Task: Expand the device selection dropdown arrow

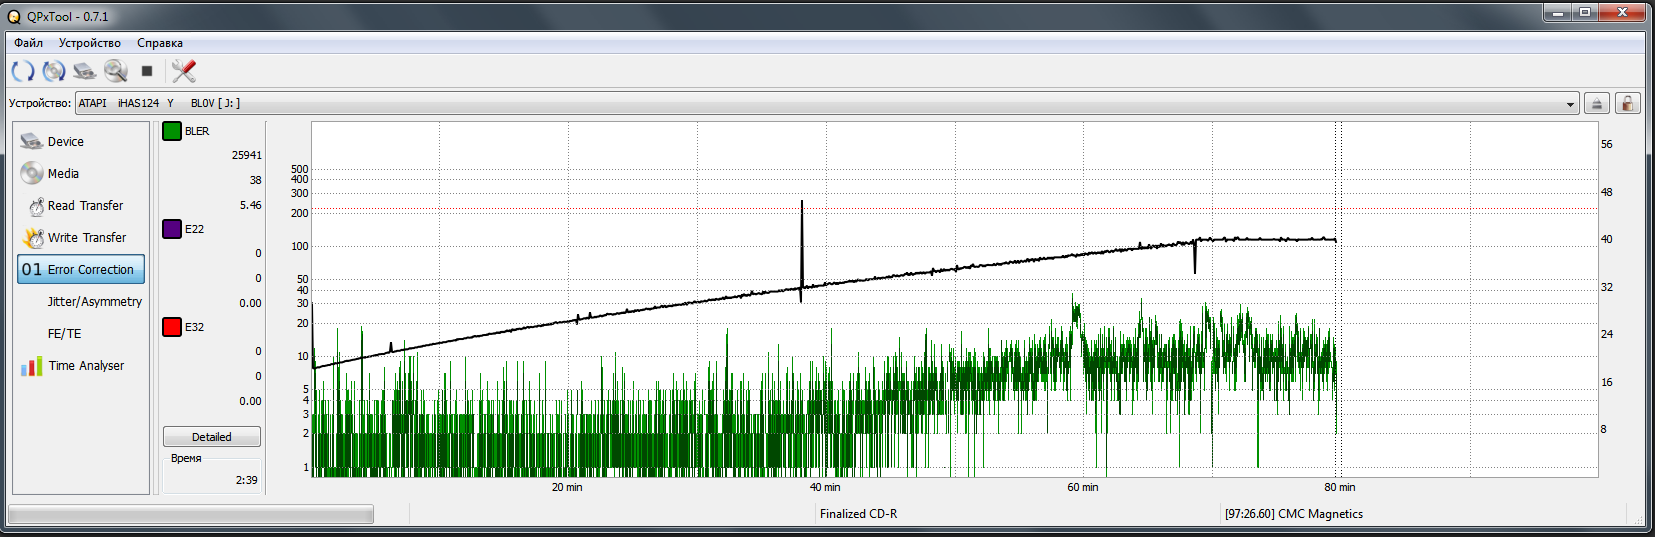Action: (1570, 104)
